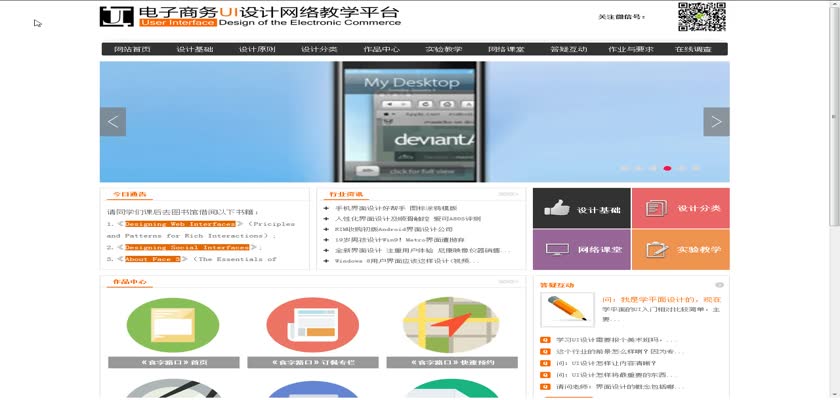Open 在线调查 navigation item
840x400 pixels.
point(693,49)
